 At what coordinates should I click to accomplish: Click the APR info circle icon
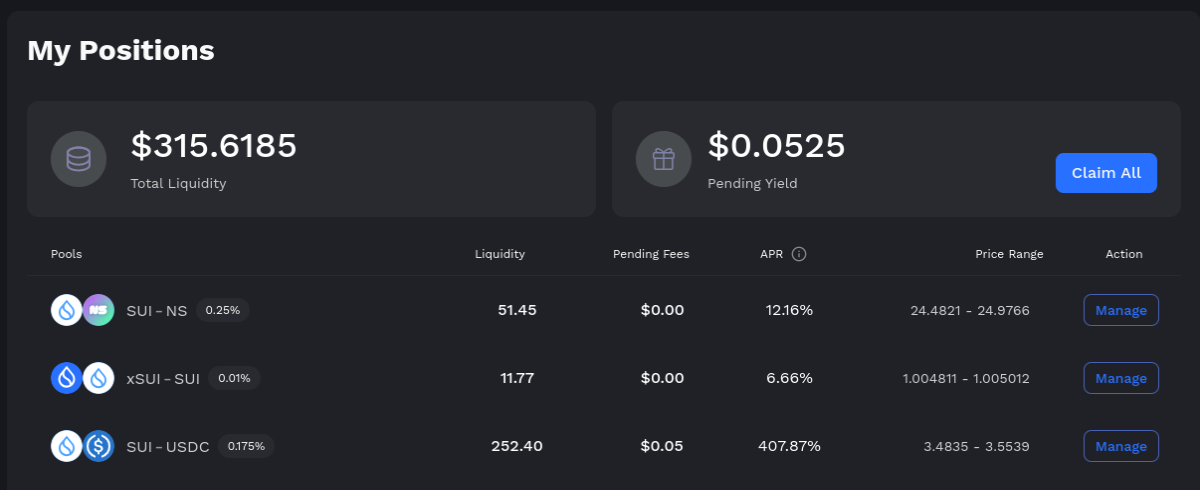pyautogui.click(x=798, y=254)
